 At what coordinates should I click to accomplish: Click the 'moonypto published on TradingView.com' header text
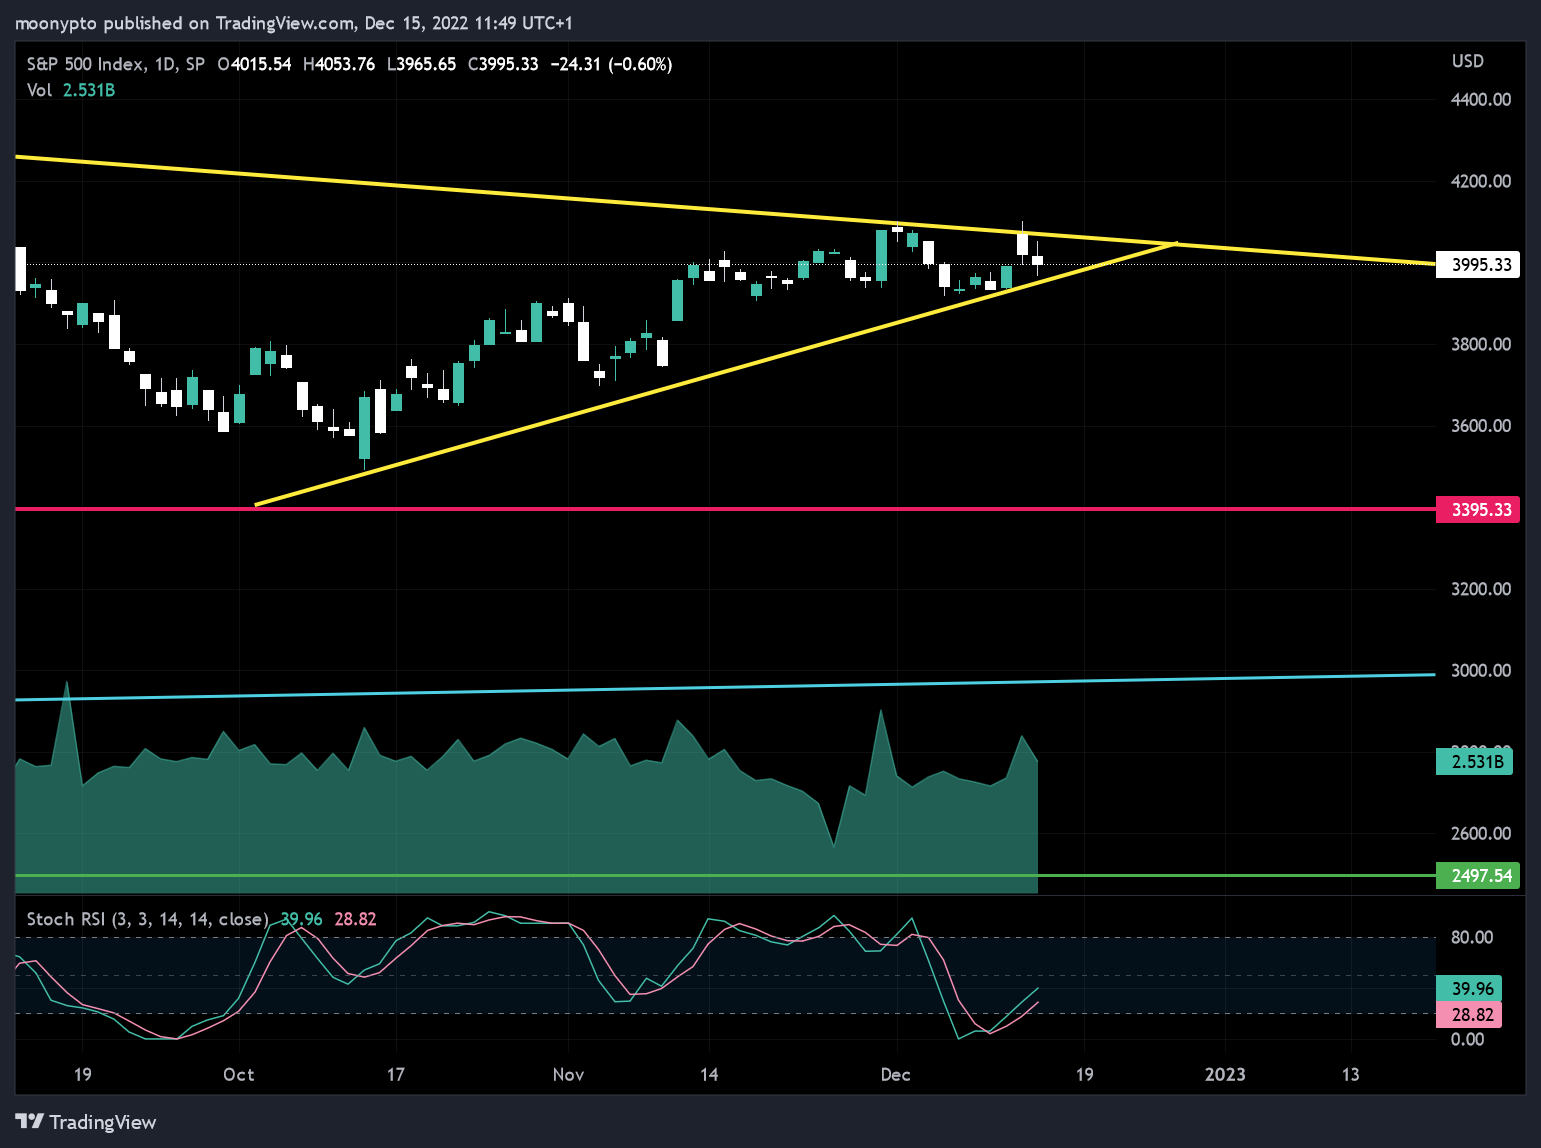(x=185, y=23)
